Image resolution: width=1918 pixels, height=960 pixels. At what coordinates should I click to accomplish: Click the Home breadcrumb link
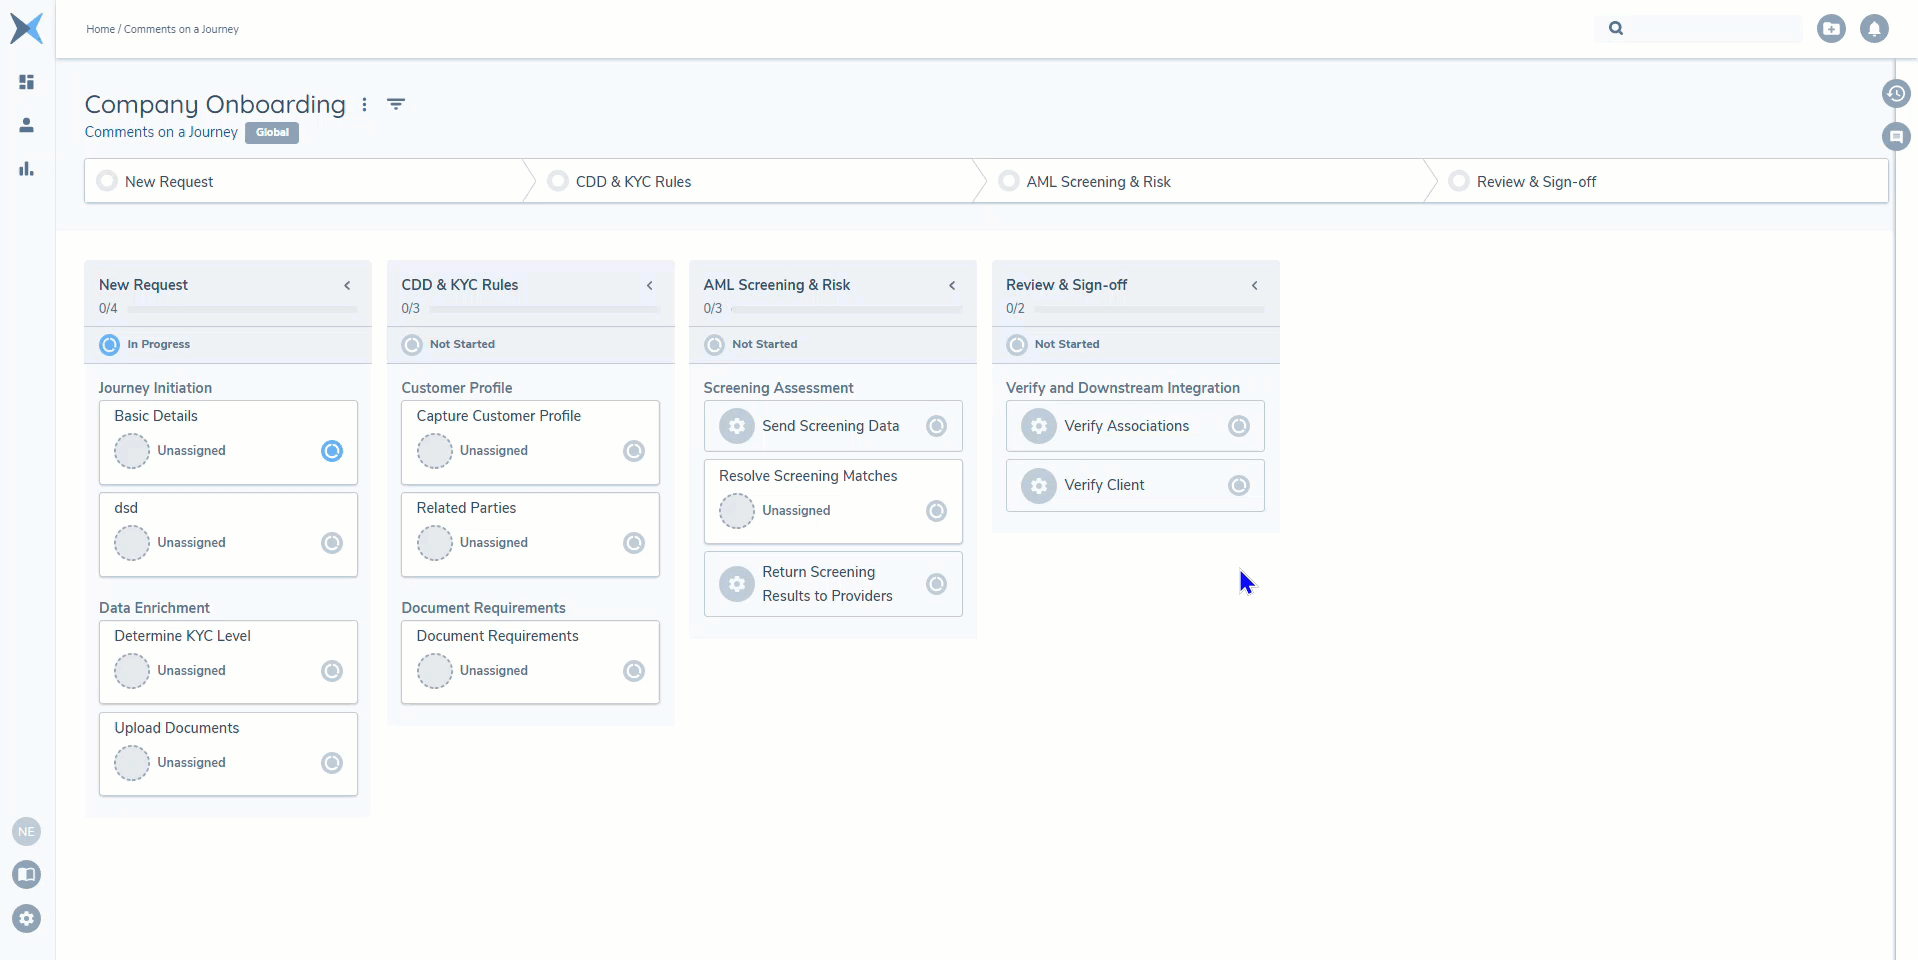[x=100, y=29]
